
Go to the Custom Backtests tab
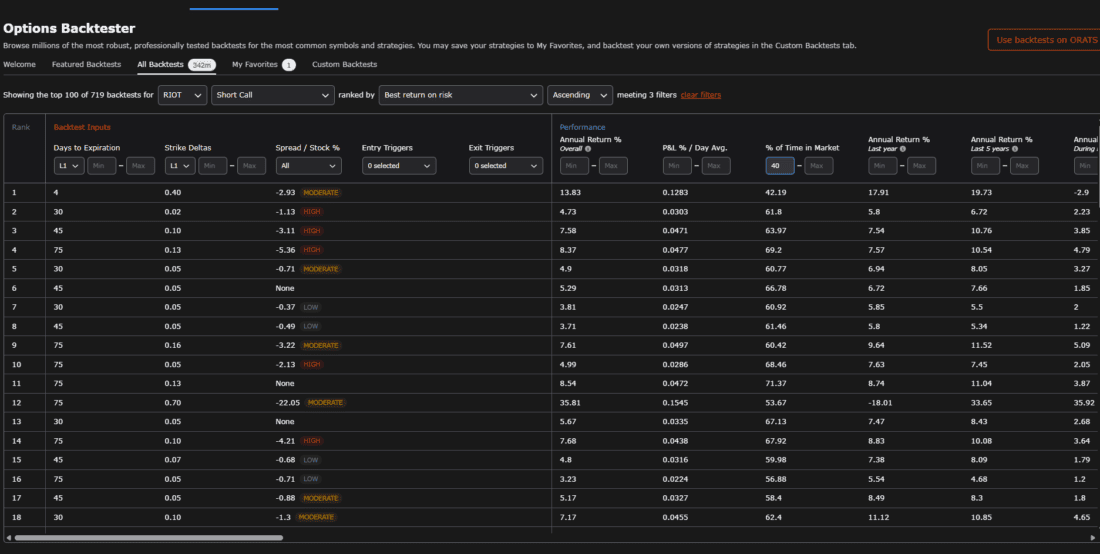click(x=344, y=65)
